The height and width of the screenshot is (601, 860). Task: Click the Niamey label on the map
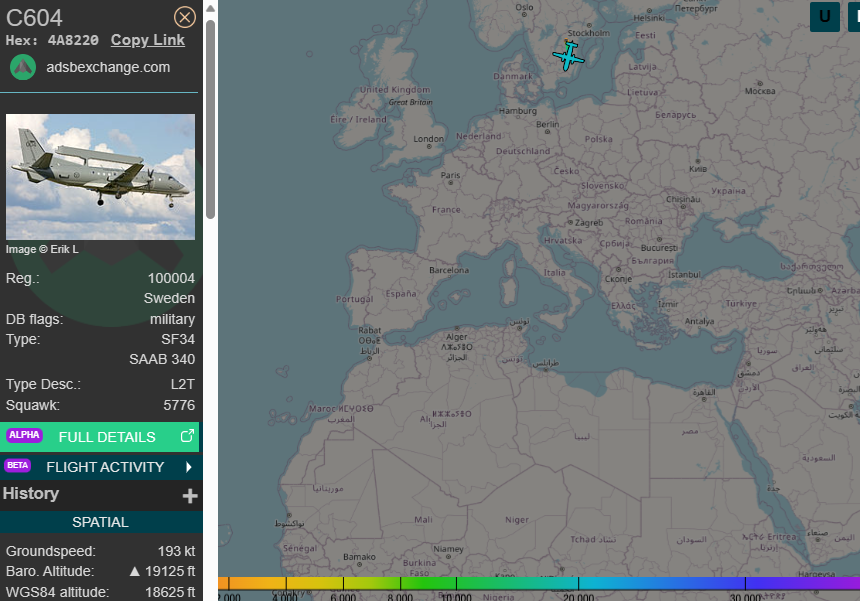(x=448, y=549)
